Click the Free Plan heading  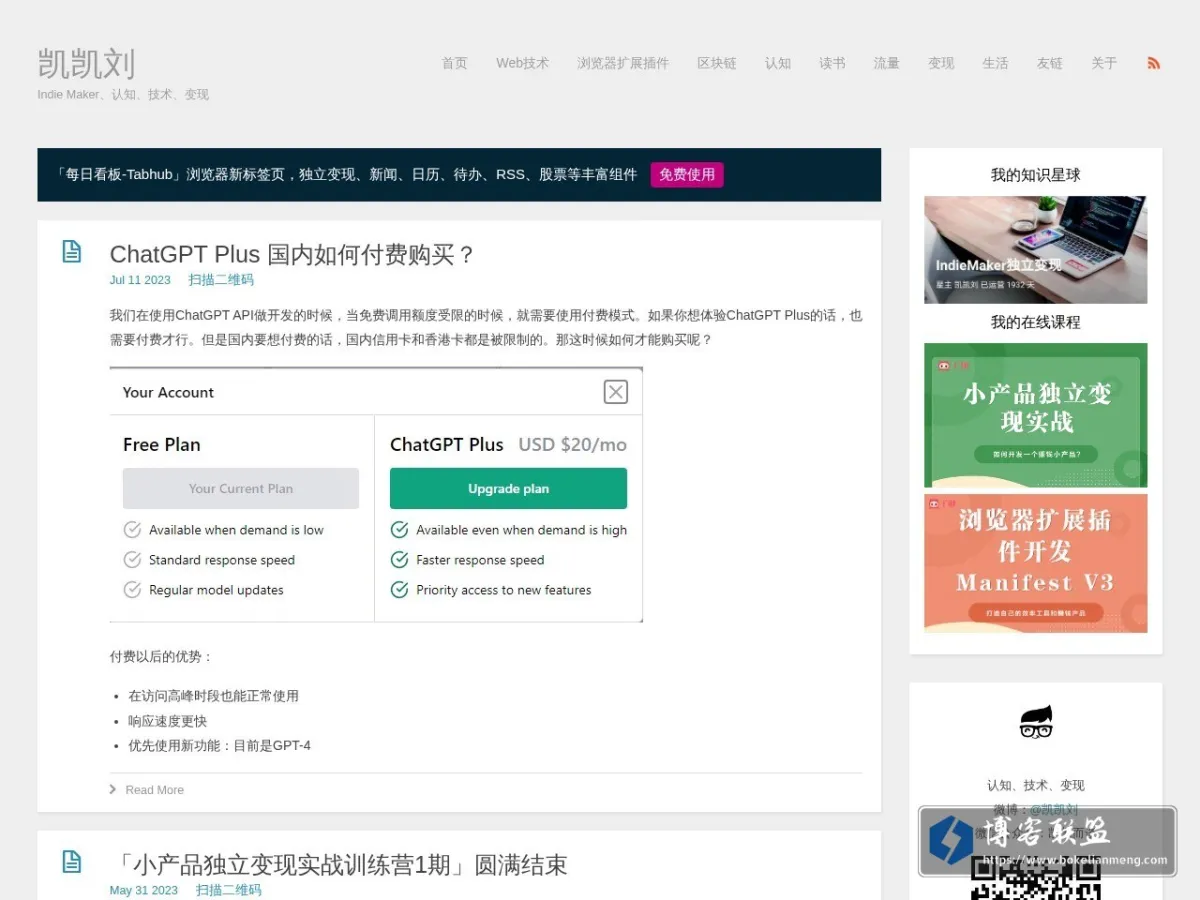tap(162, 445)
